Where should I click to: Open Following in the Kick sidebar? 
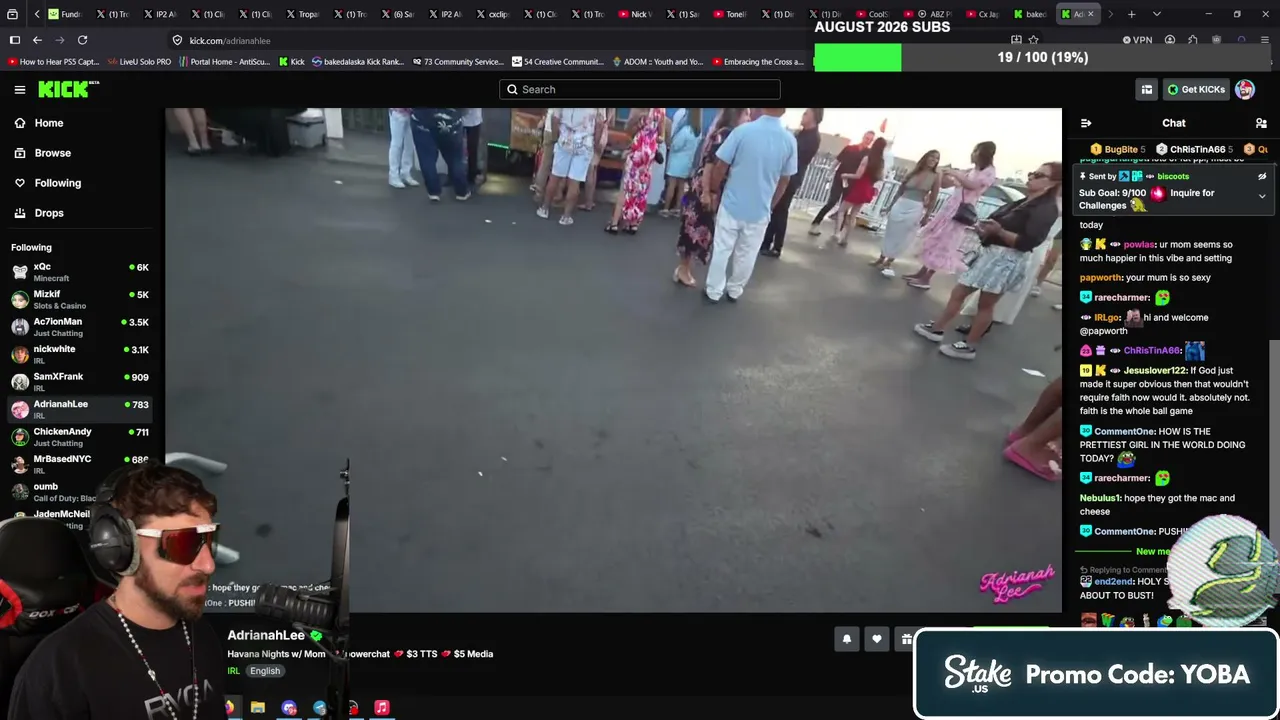pos(57,183)
